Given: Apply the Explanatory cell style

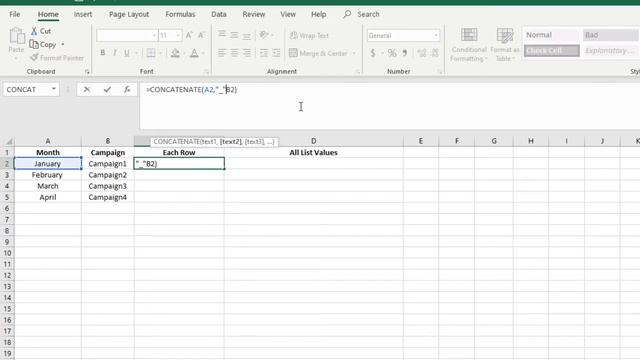Looking at the screenshot, I should click(x=610, y=51).
